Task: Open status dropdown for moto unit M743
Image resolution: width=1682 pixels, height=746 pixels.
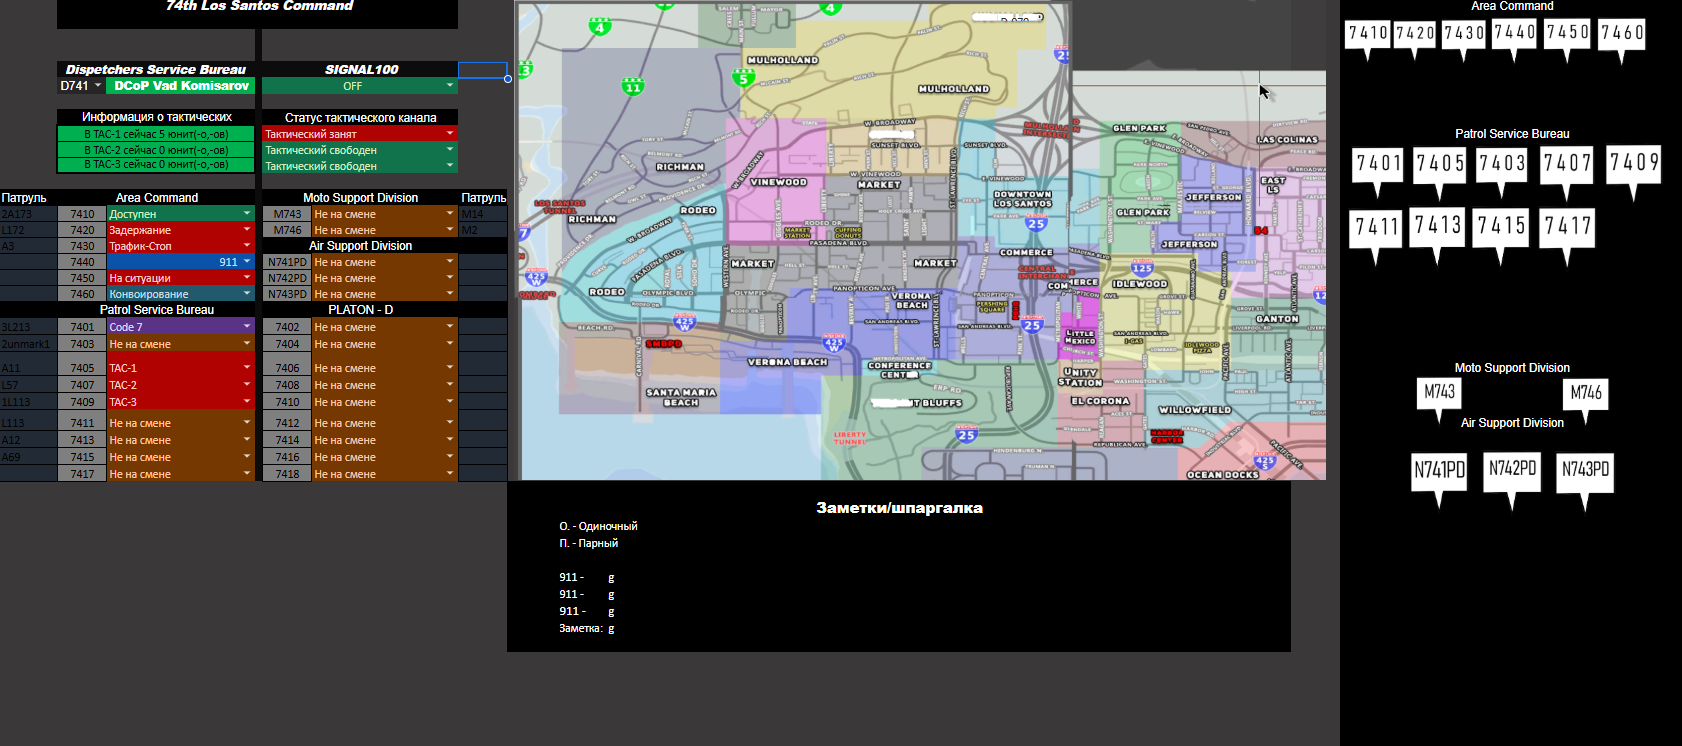Action: pyautogui.click(x=450, y=213)
